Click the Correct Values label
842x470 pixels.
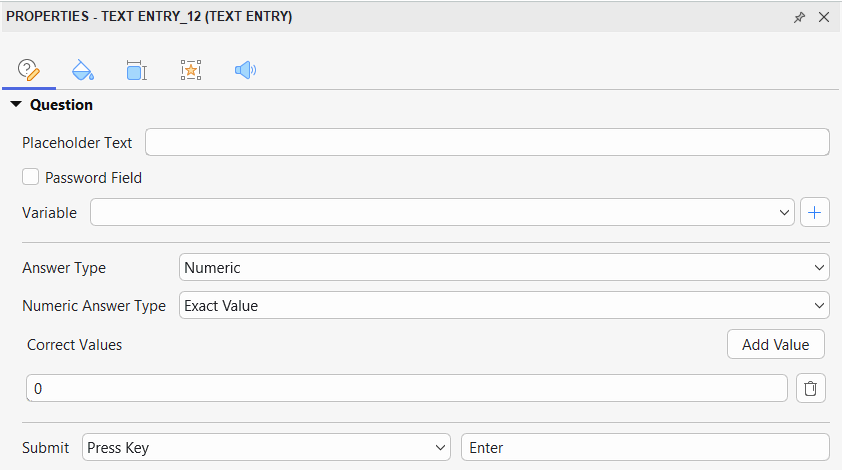(x=75, y=345)
